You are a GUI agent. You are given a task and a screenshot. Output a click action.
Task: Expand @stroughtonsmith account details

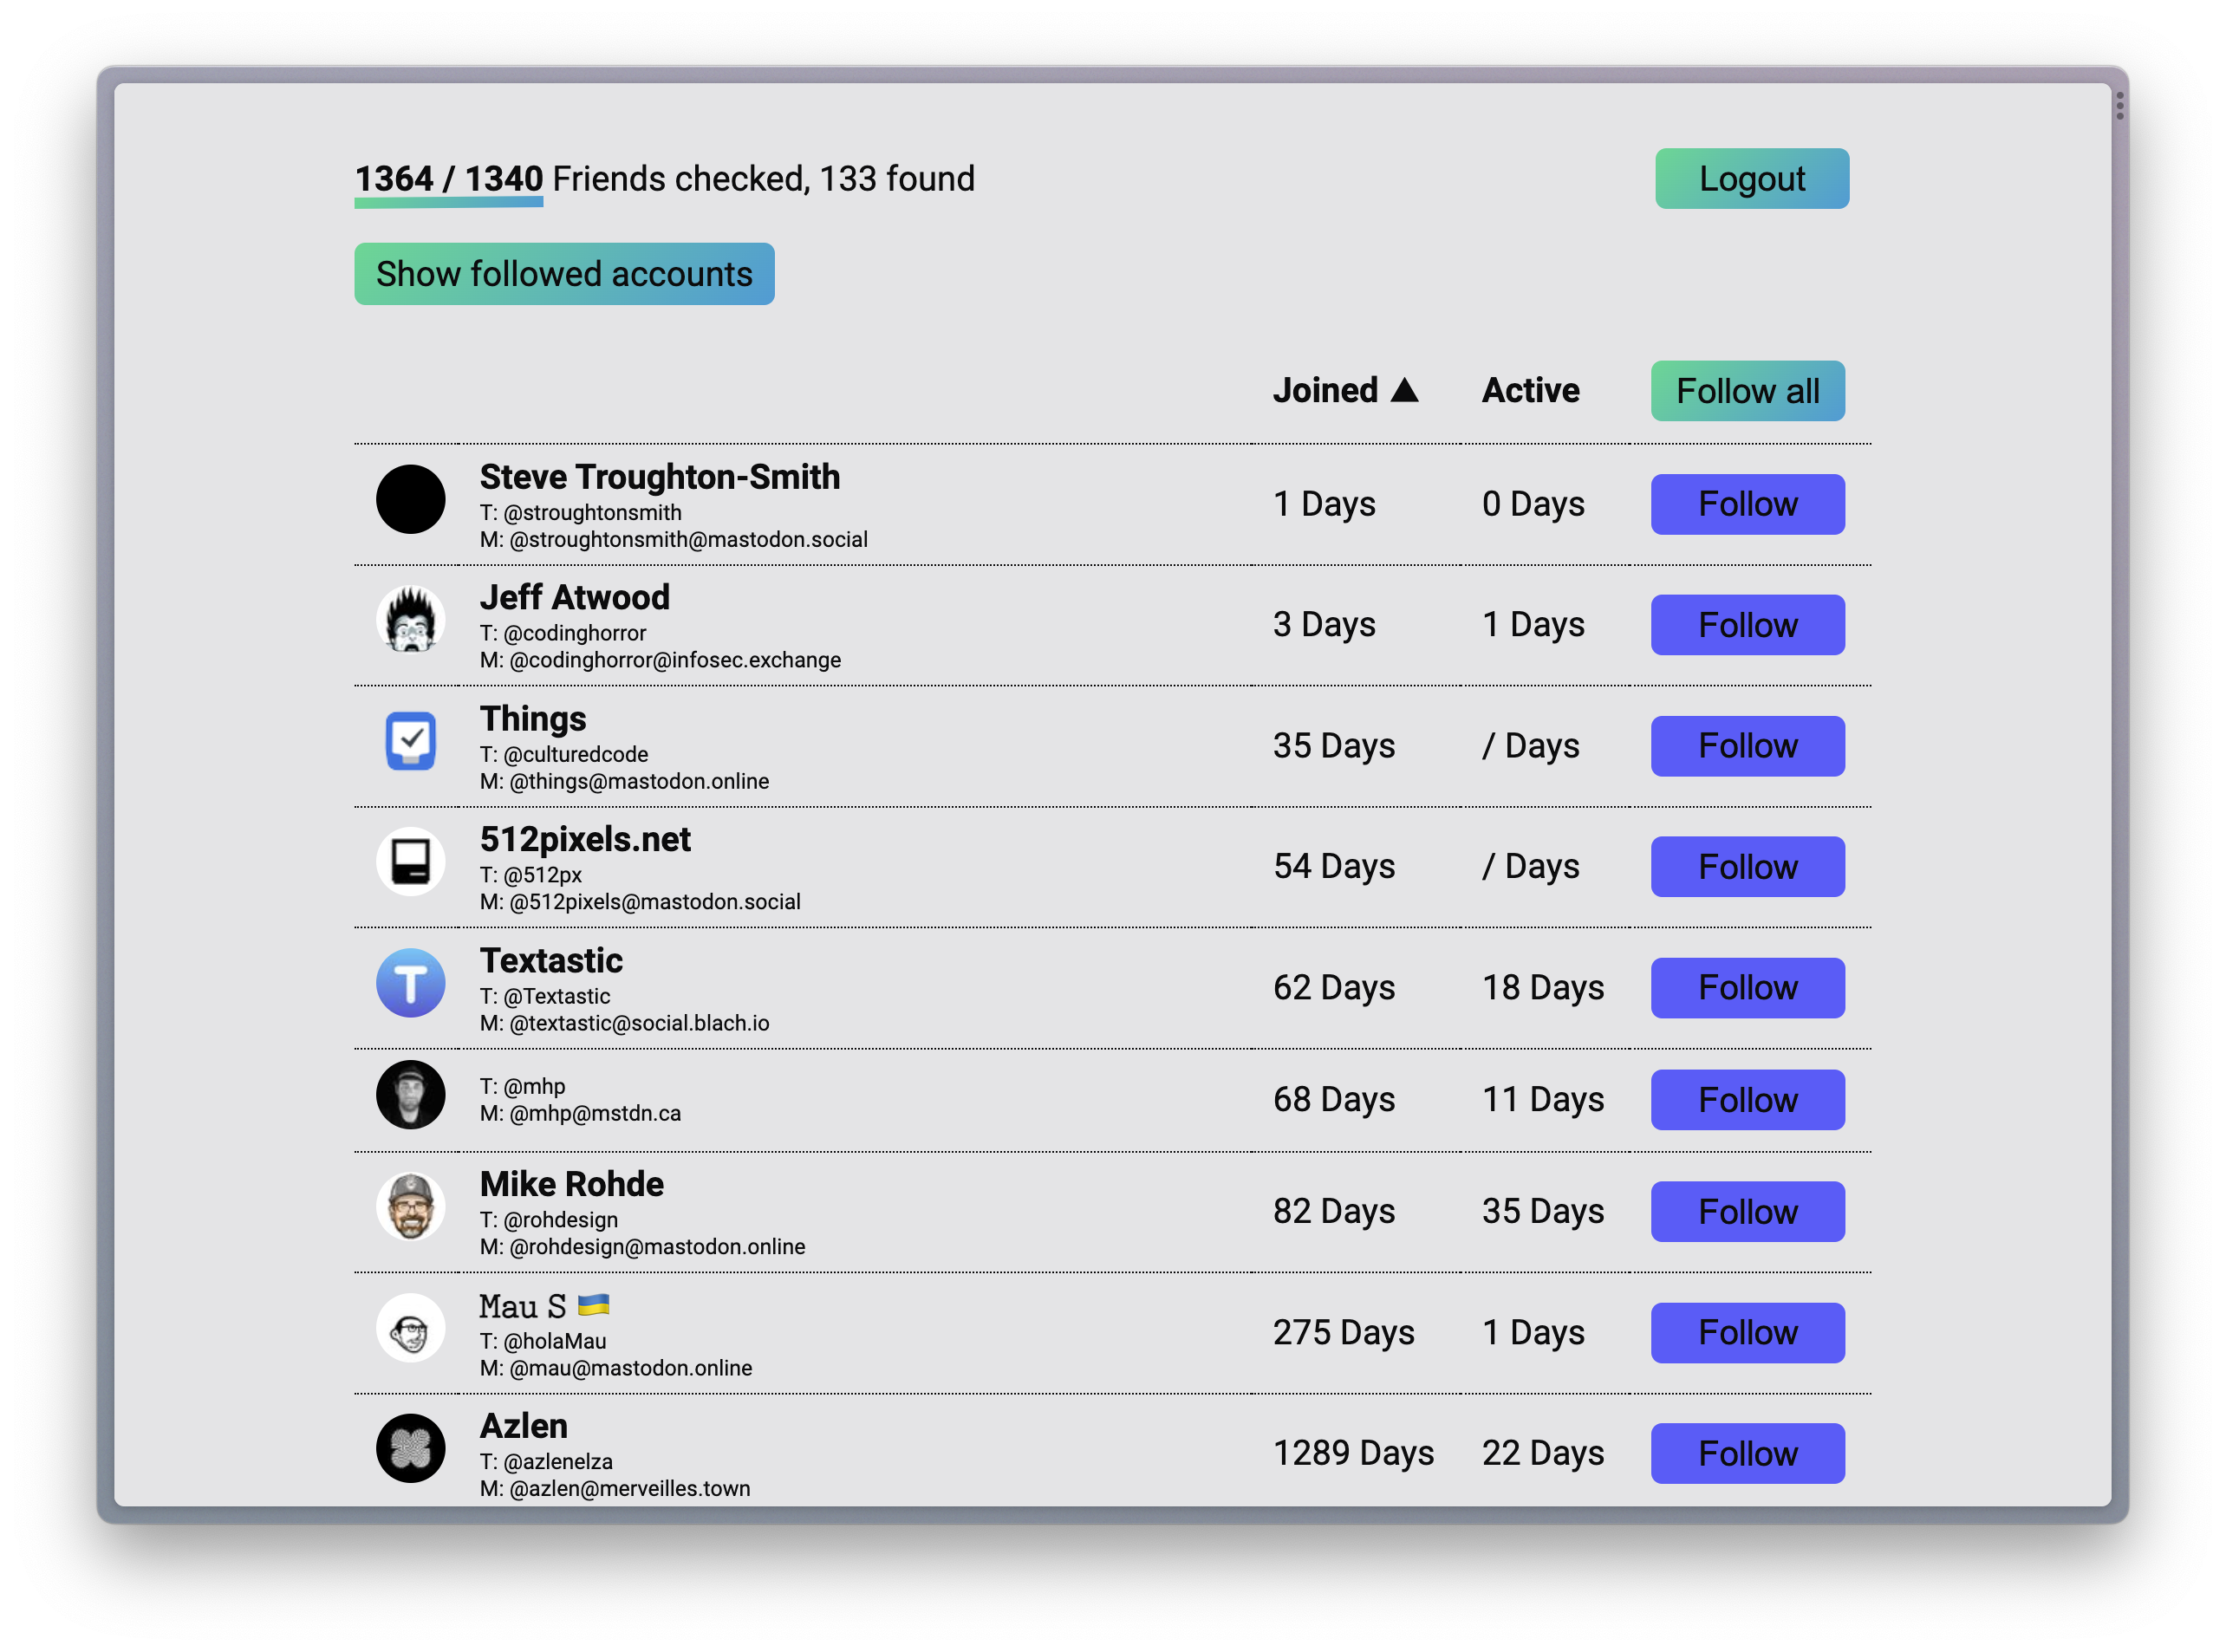660,476
